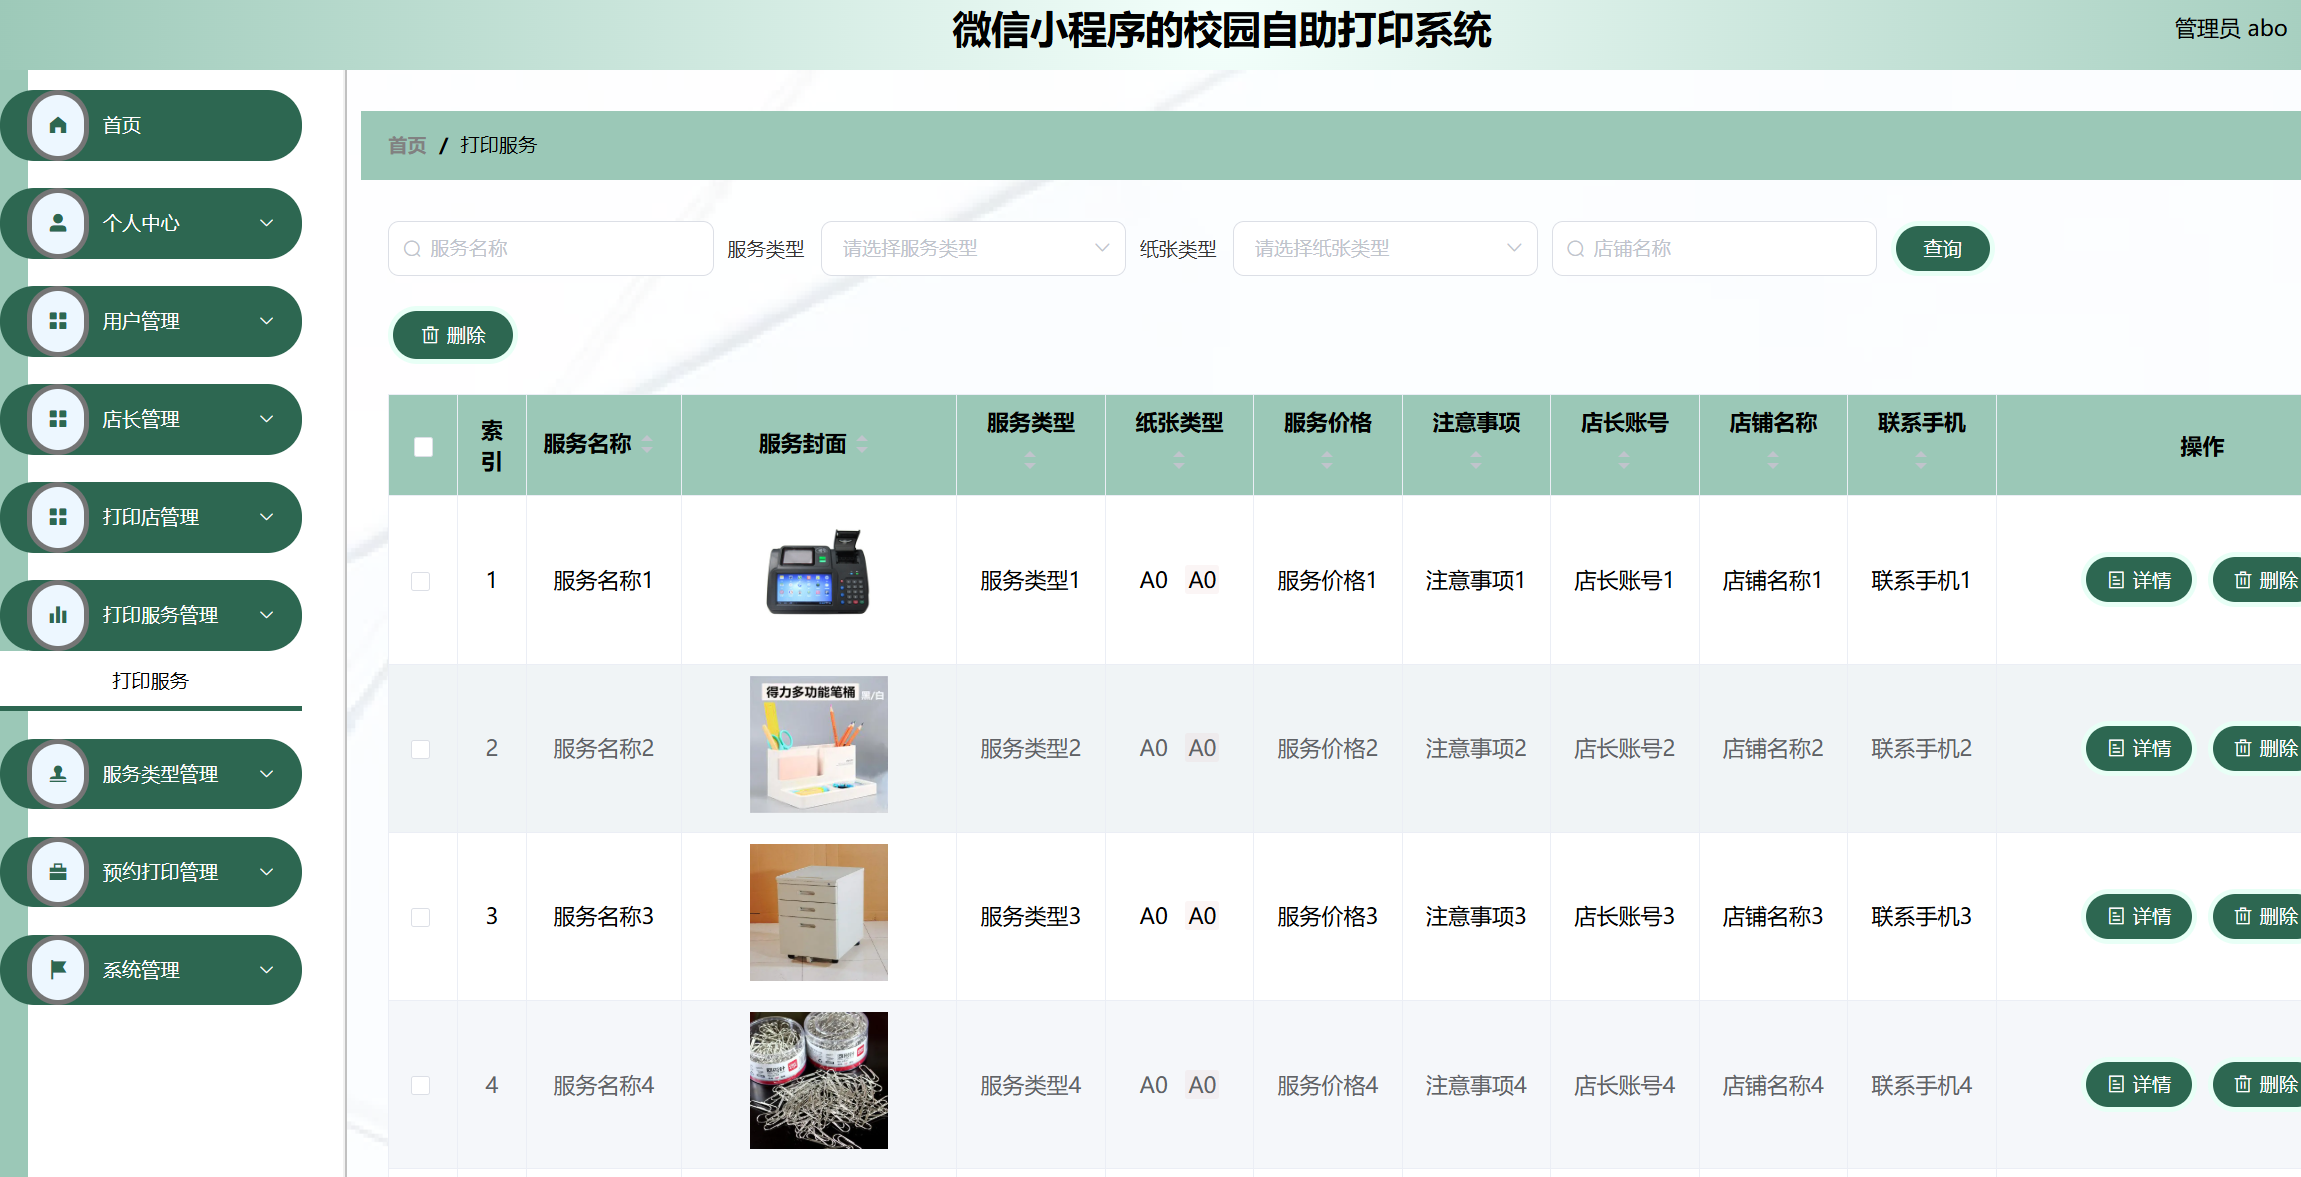Click the 预约打印管理 printer icon
2301x1177 pixels.
[x=57, y=871]
